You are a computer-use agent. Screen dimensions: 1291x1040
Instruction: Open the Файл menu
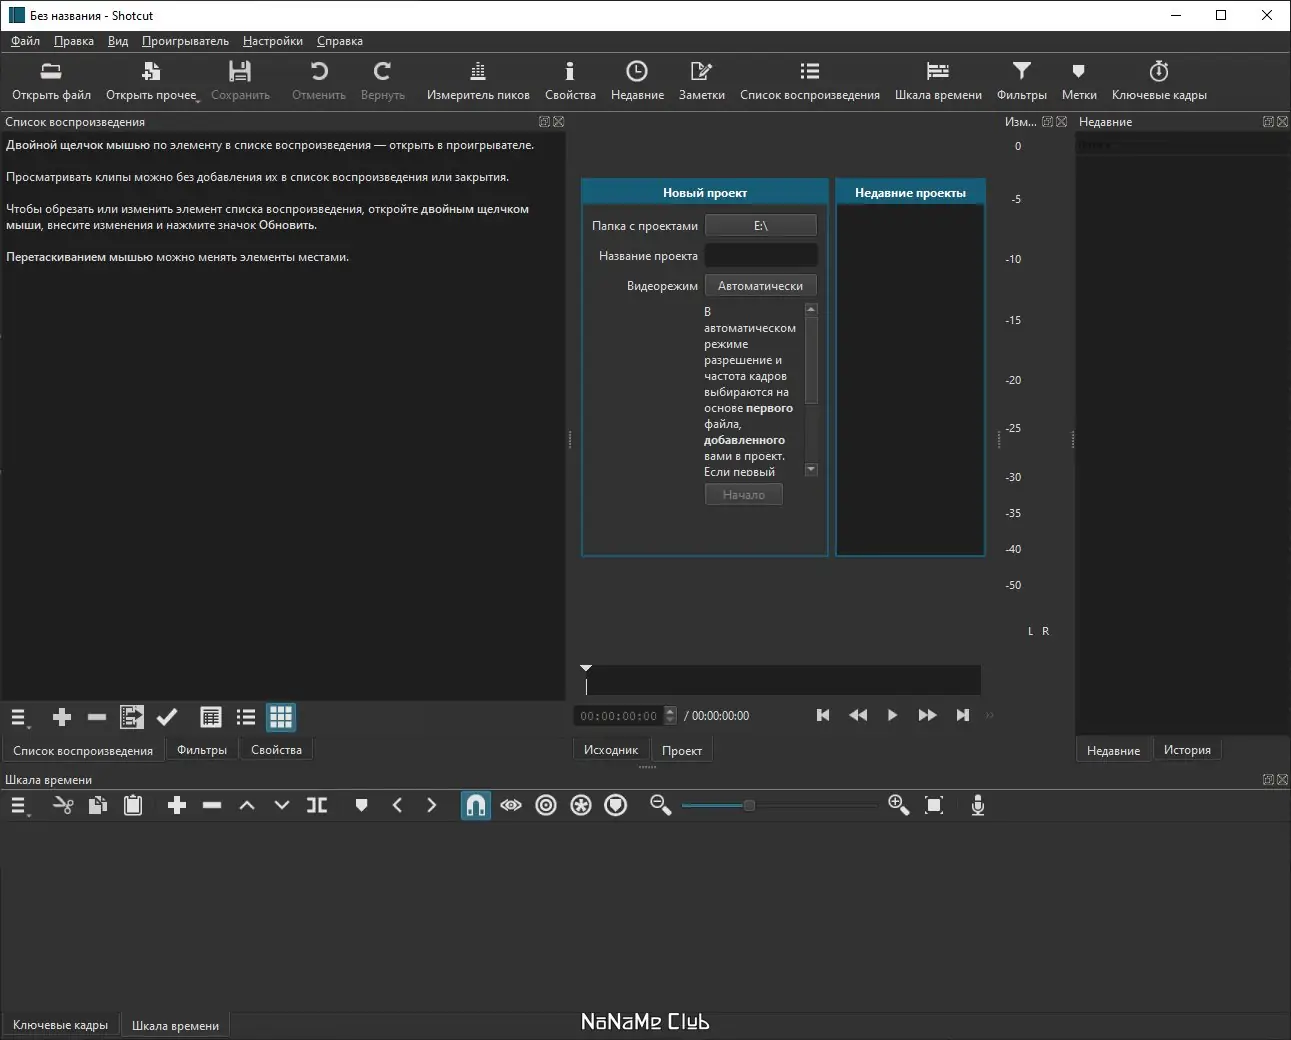(x=25, y=41)
